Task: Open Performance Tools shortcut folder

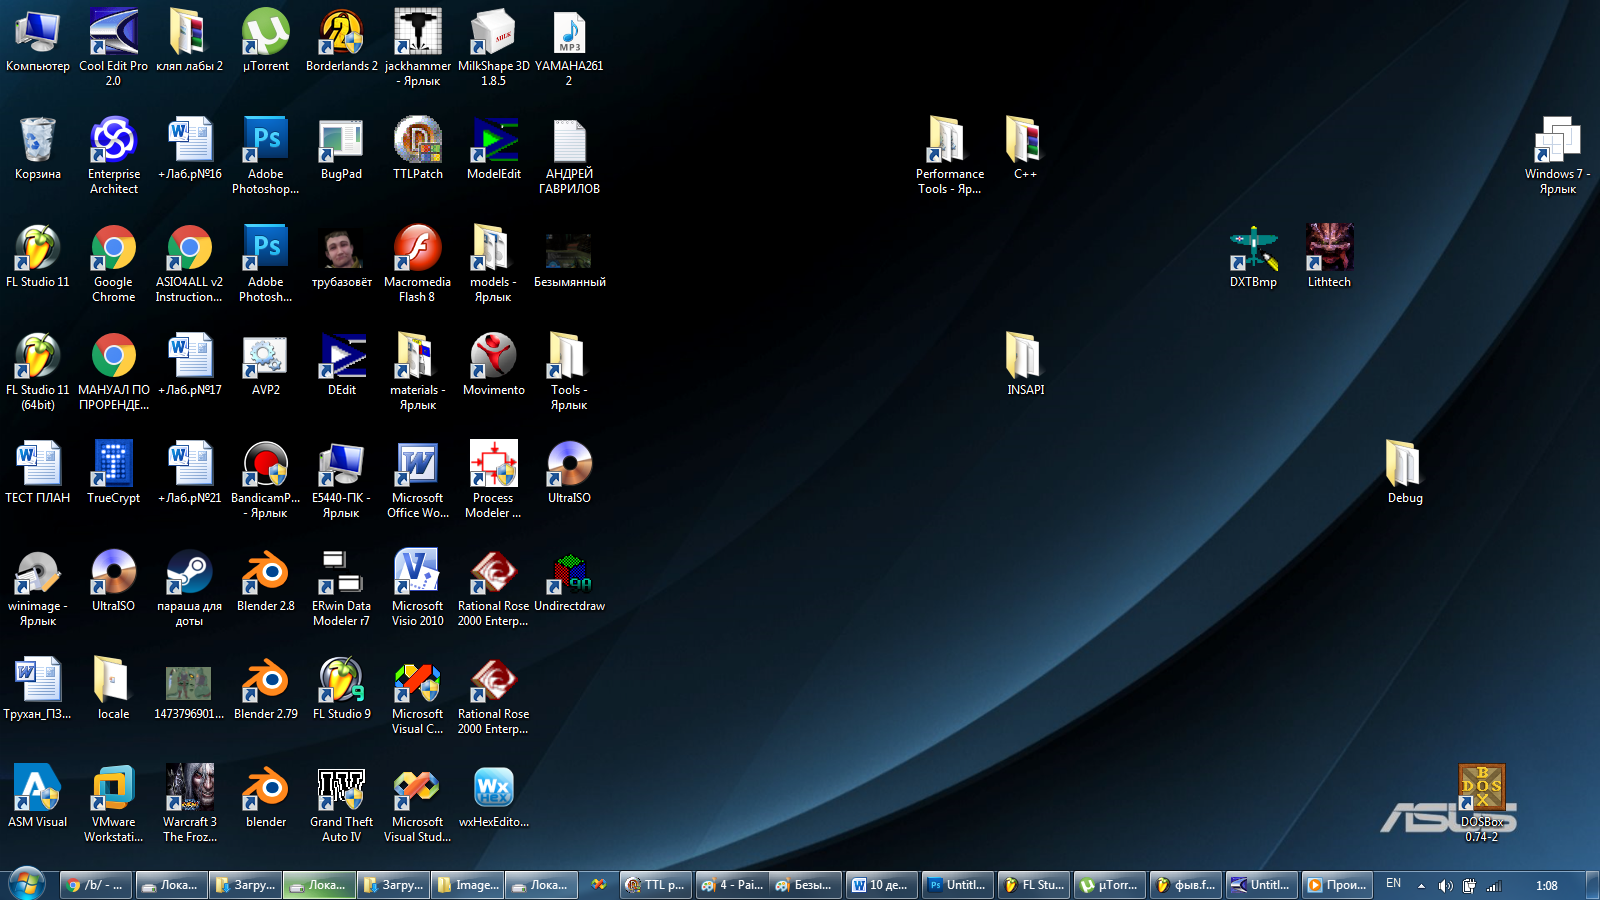Action: [950, 154]
